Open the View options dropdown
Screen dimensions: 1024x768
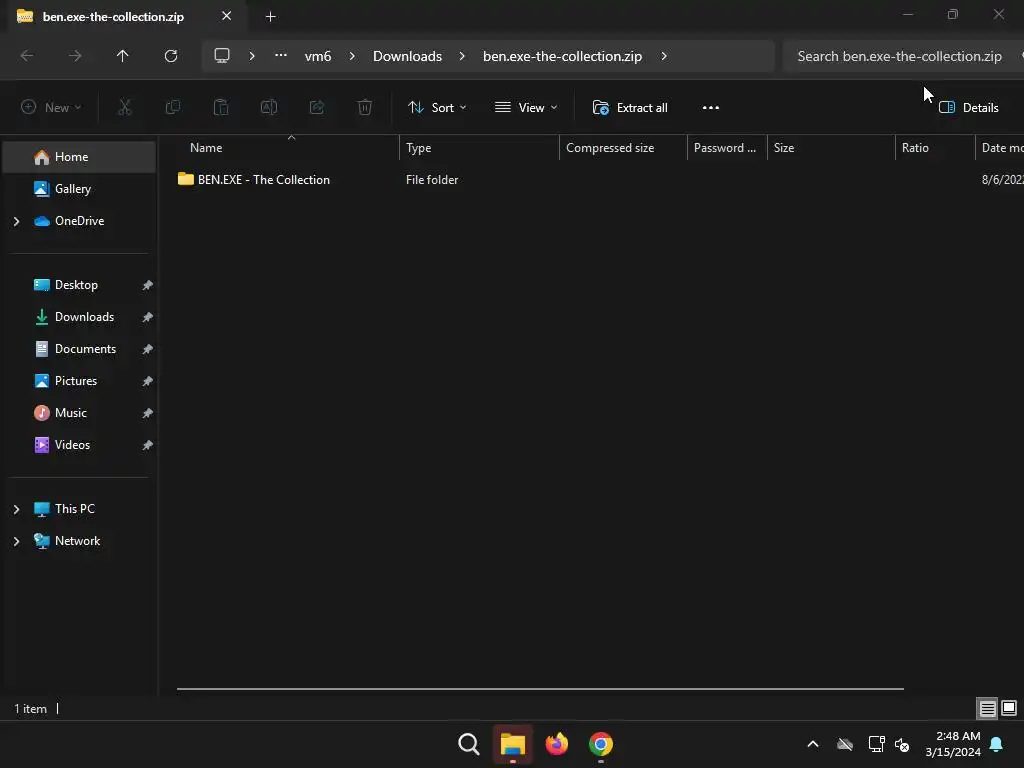(526, 107)
